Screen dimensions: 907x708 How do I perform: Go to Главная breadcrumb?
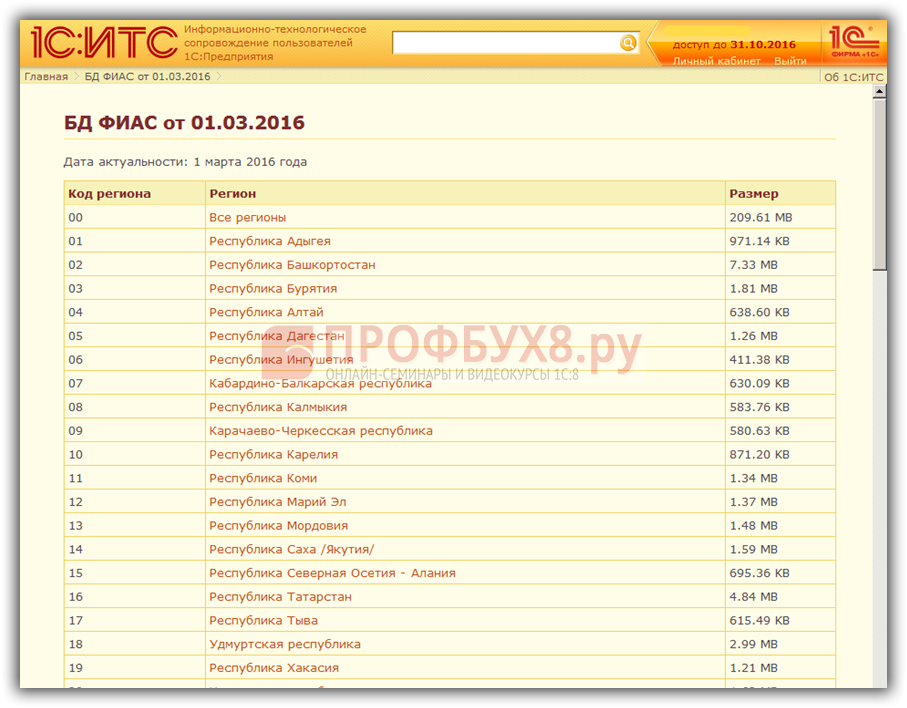point(46,77)
